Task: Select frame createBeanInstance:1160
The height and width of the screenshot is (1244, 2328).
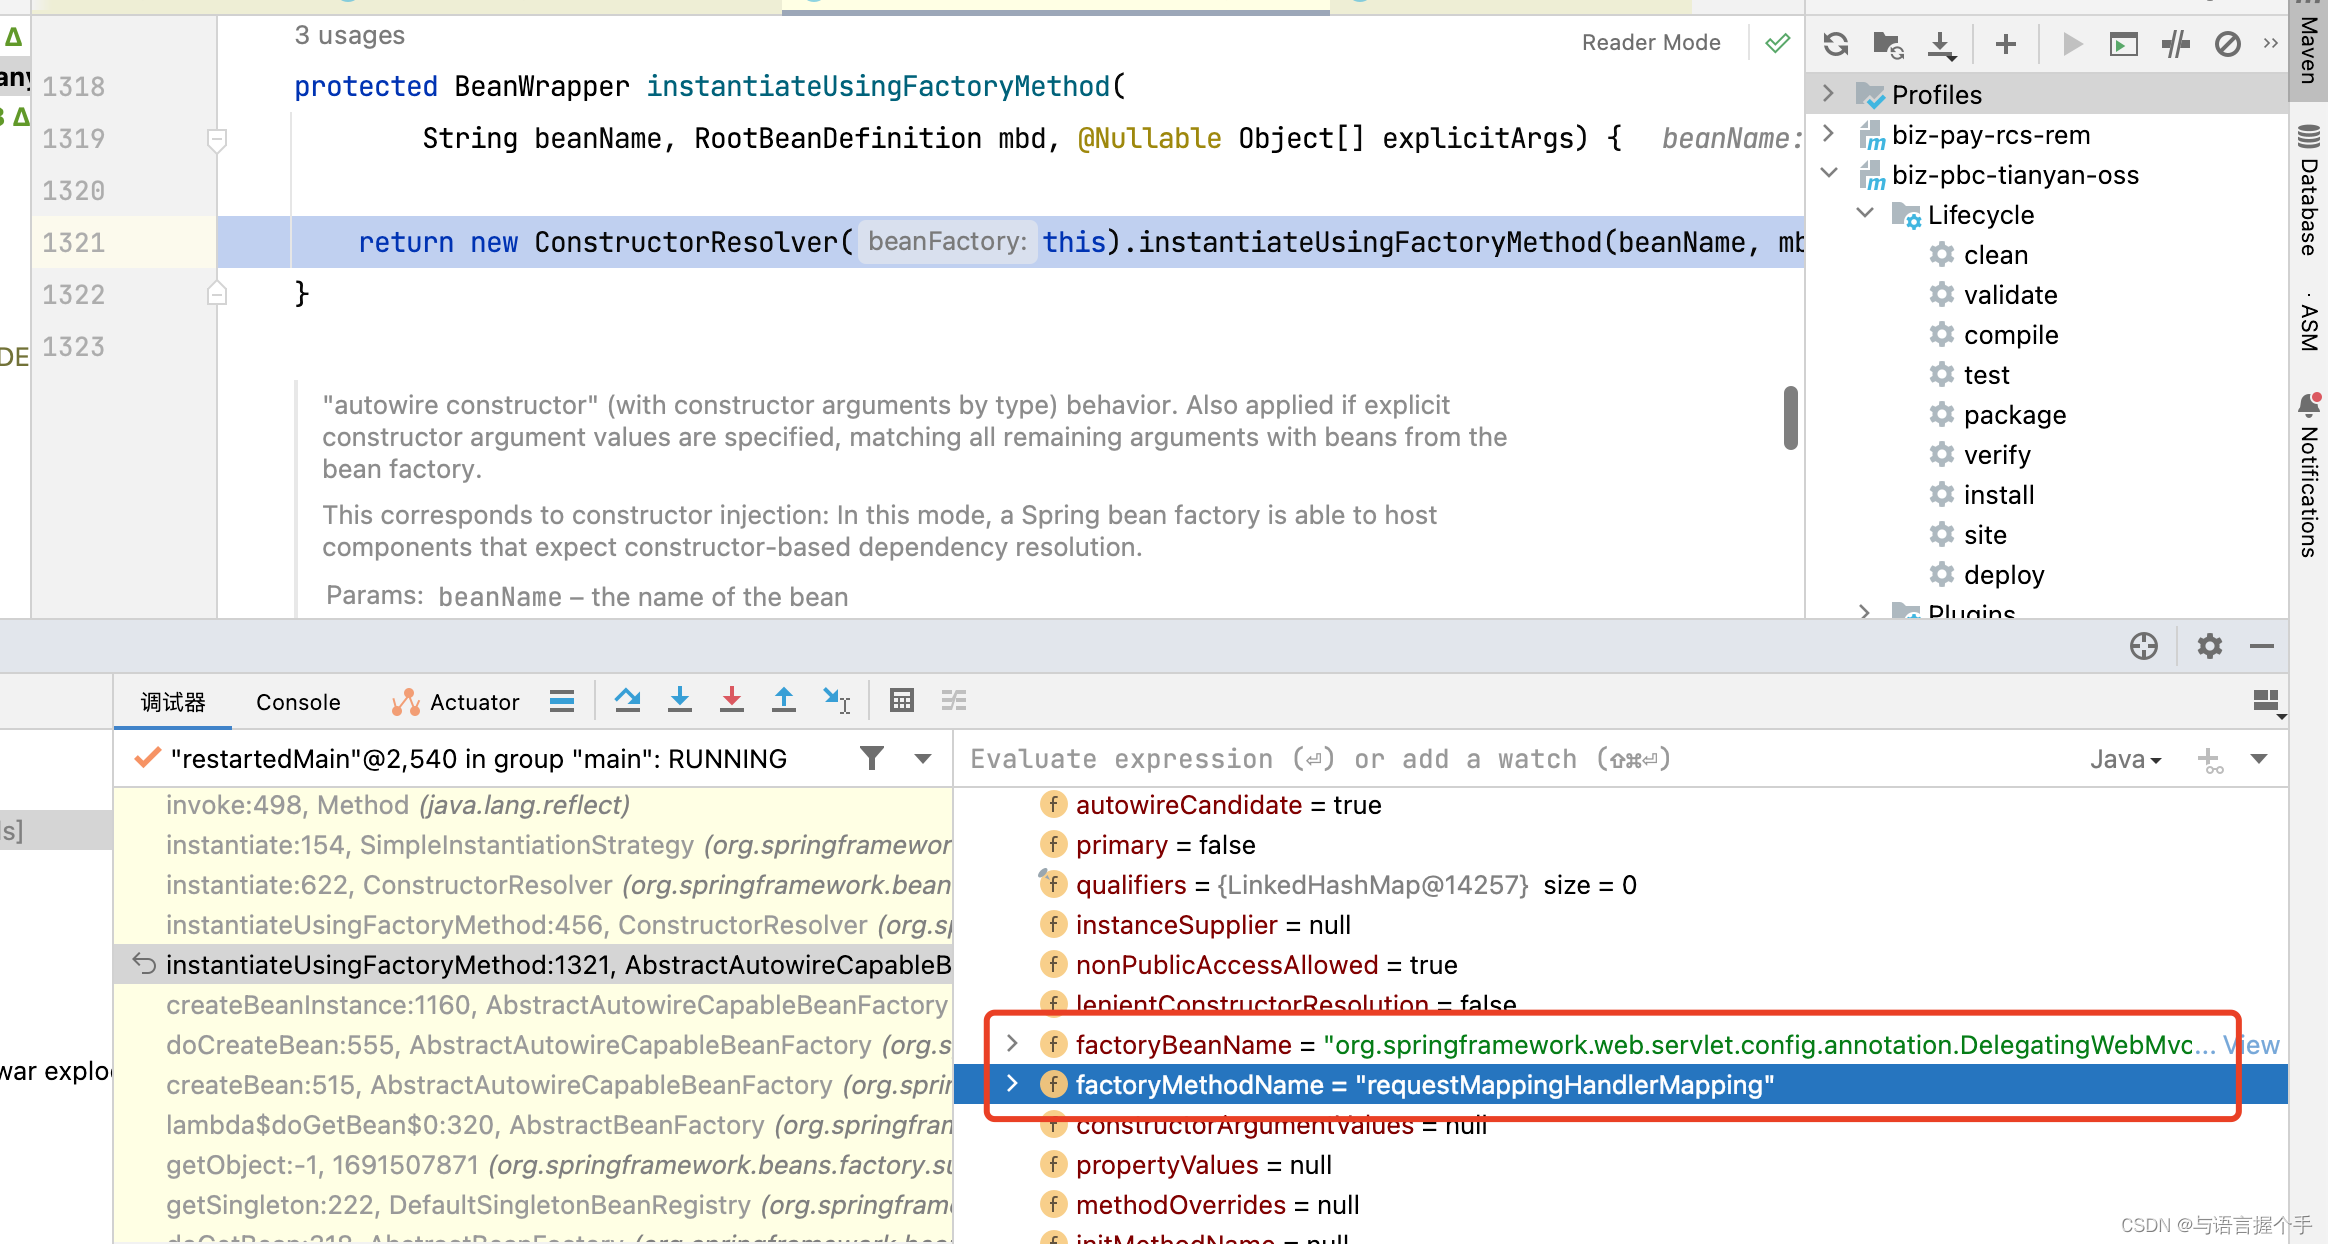Action: tap(533, 1005)
